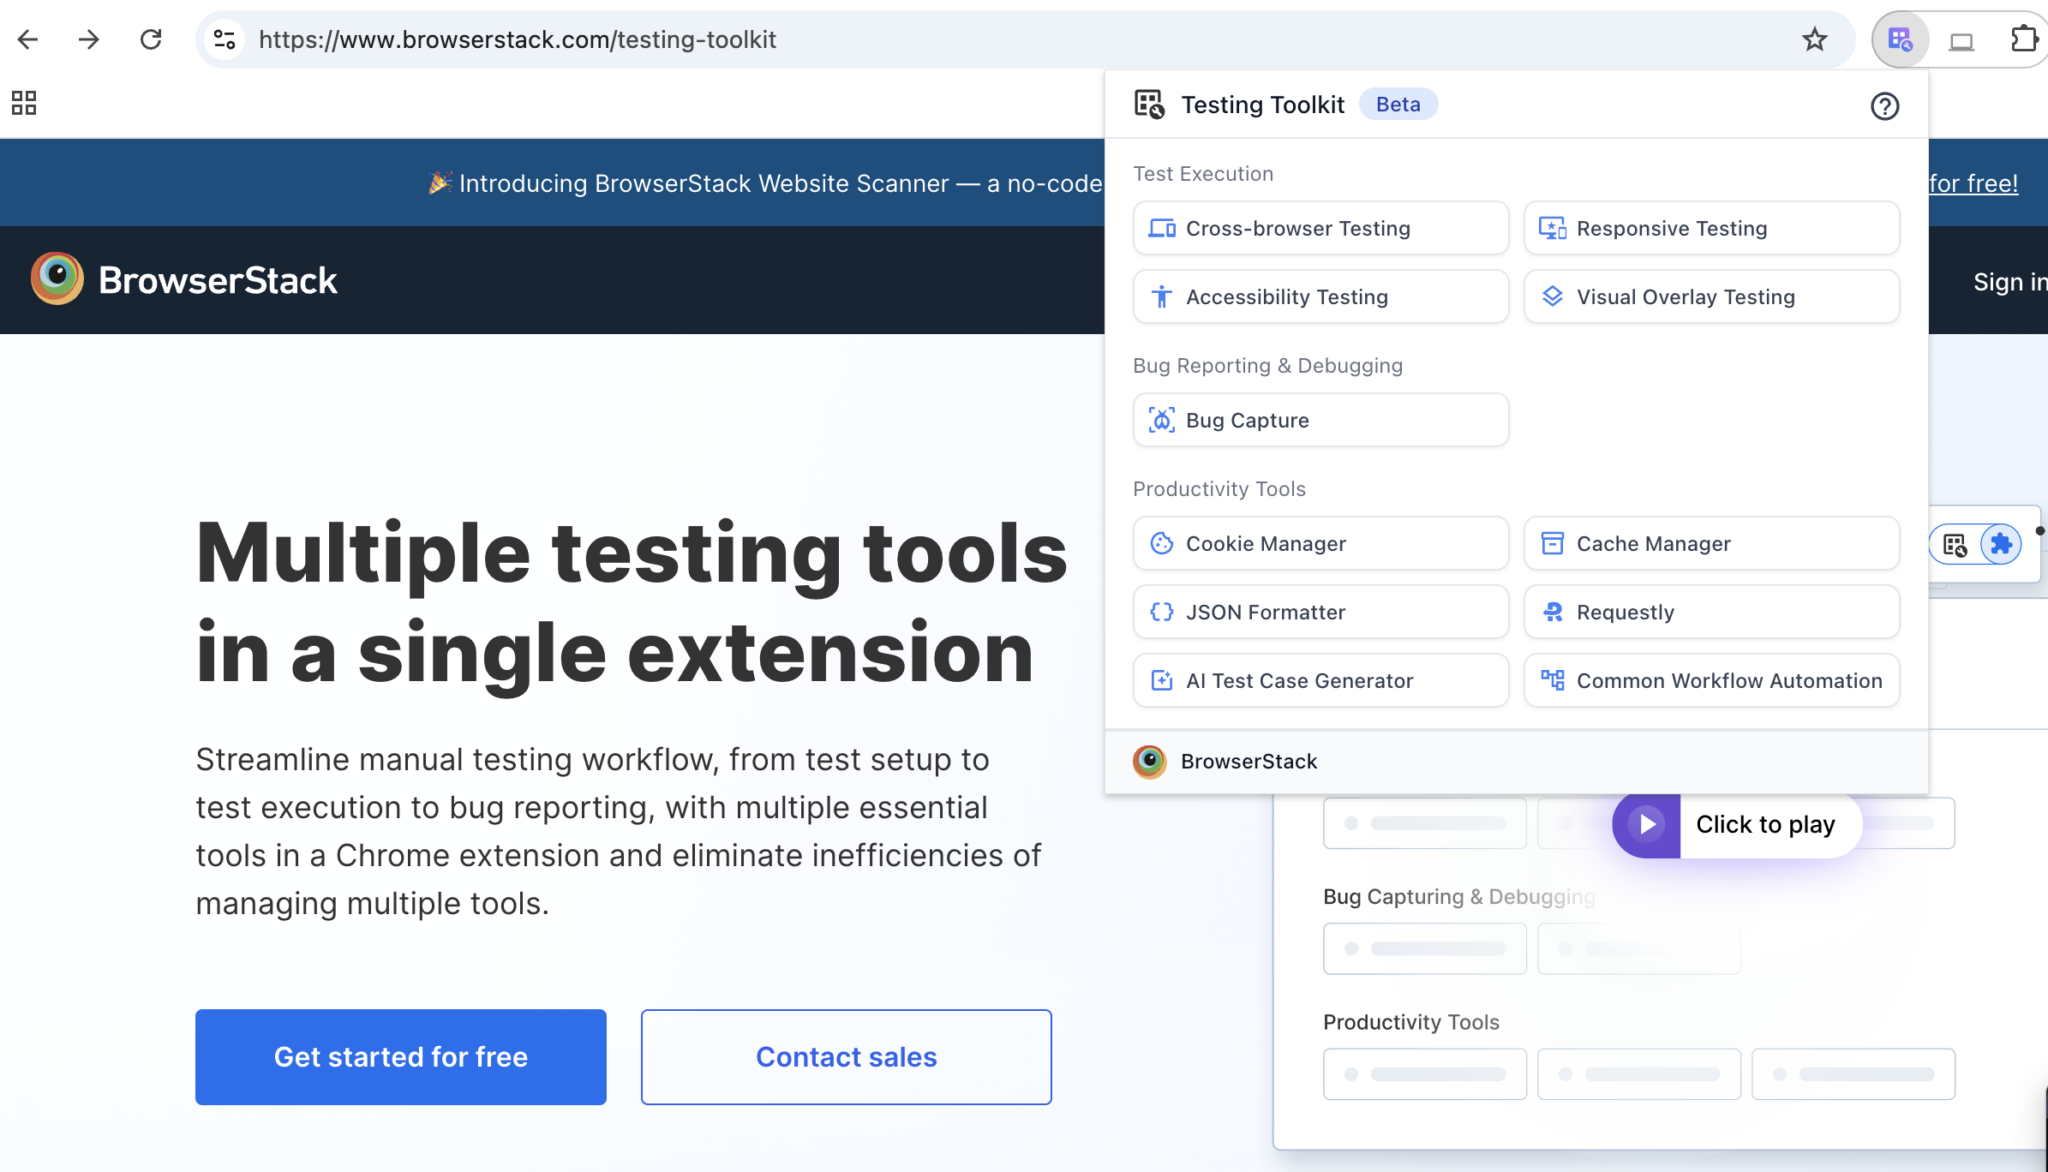Viewport: 2048px width, 1172px height.
Task: Open the AI Test Case Generator
Action: point(1320,680)
